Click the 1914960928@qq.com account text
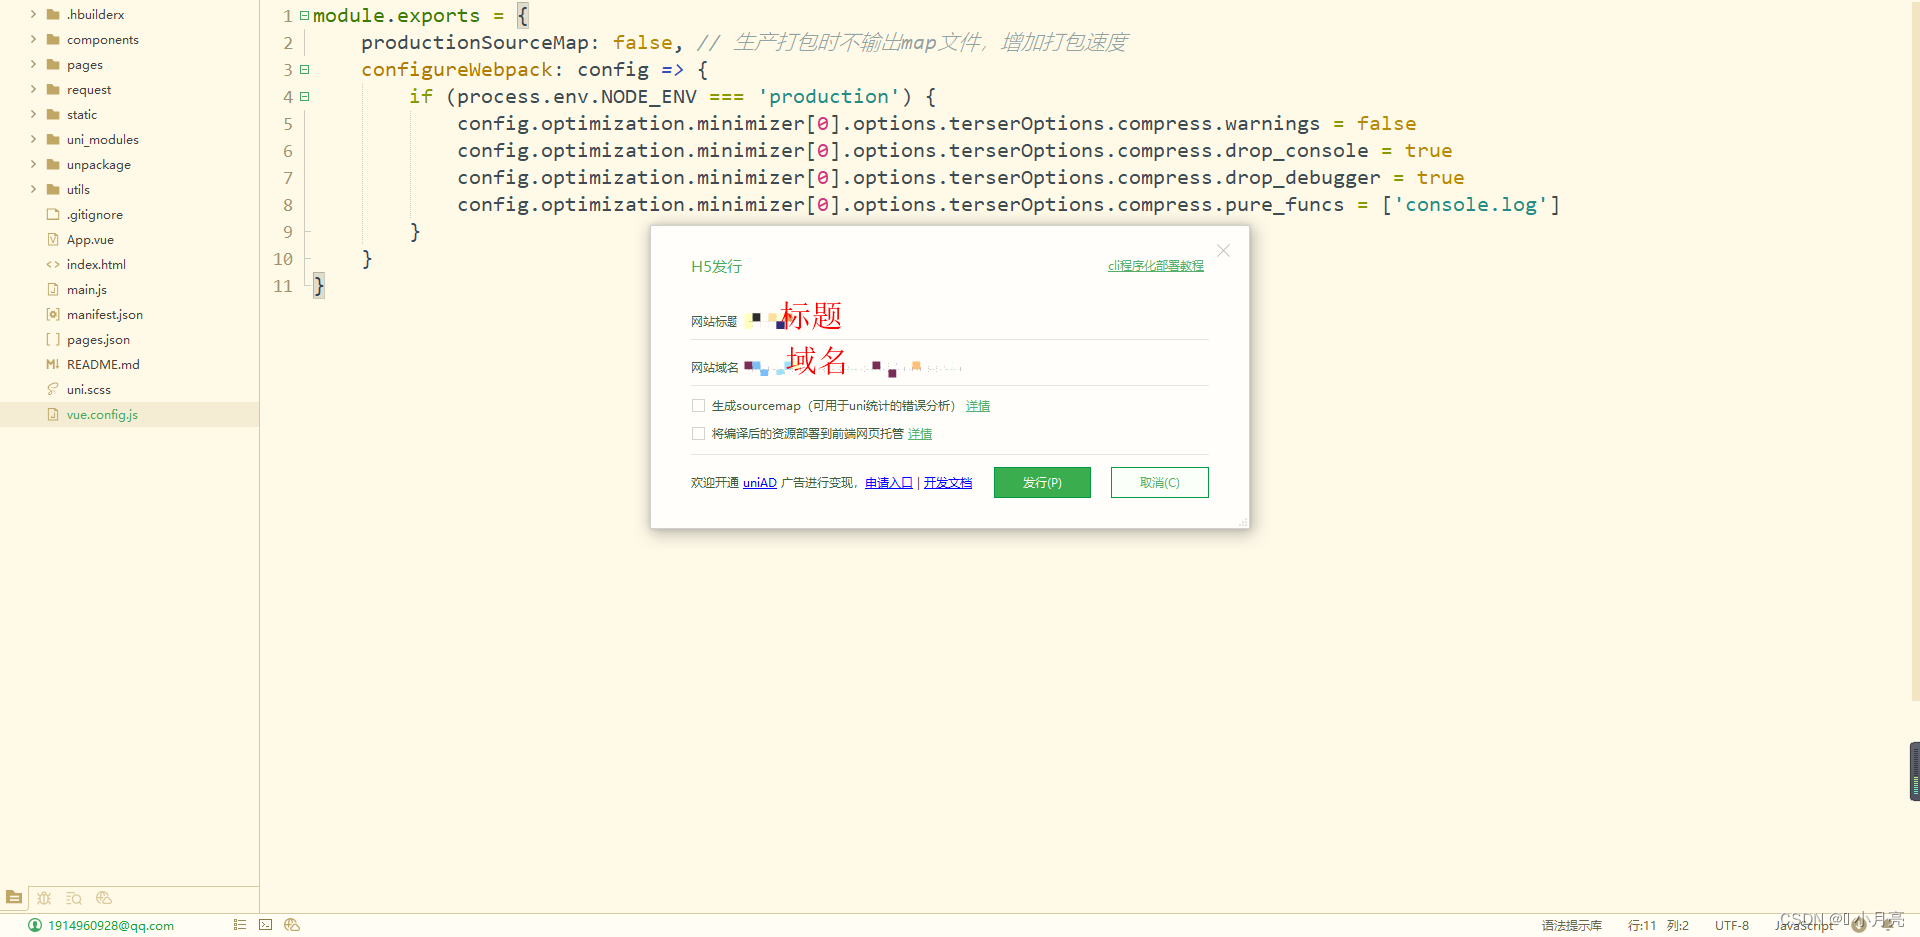The height and width of the screenshot is (937, 1920). (111, 926)
